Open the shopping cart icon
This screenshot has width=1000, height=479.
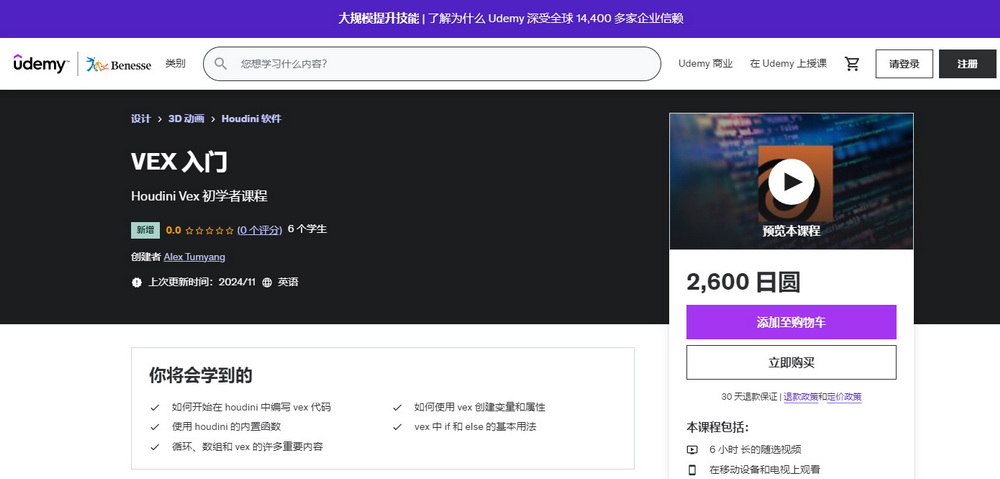point(852,64)
